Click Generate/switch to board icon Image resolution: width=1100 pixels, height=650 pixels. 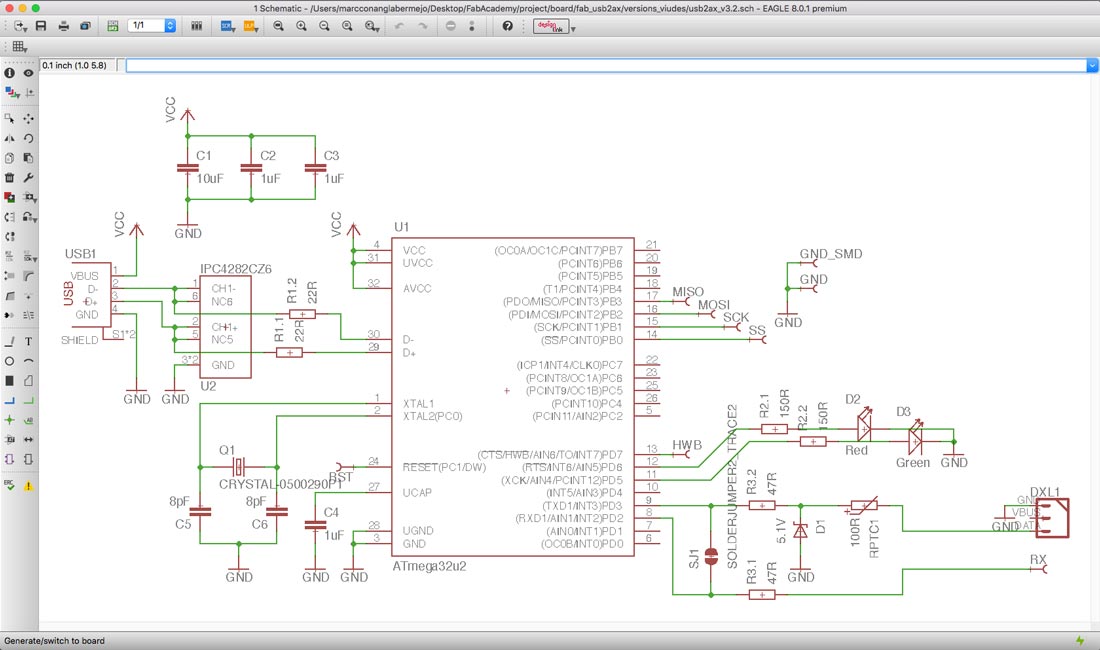112,26
